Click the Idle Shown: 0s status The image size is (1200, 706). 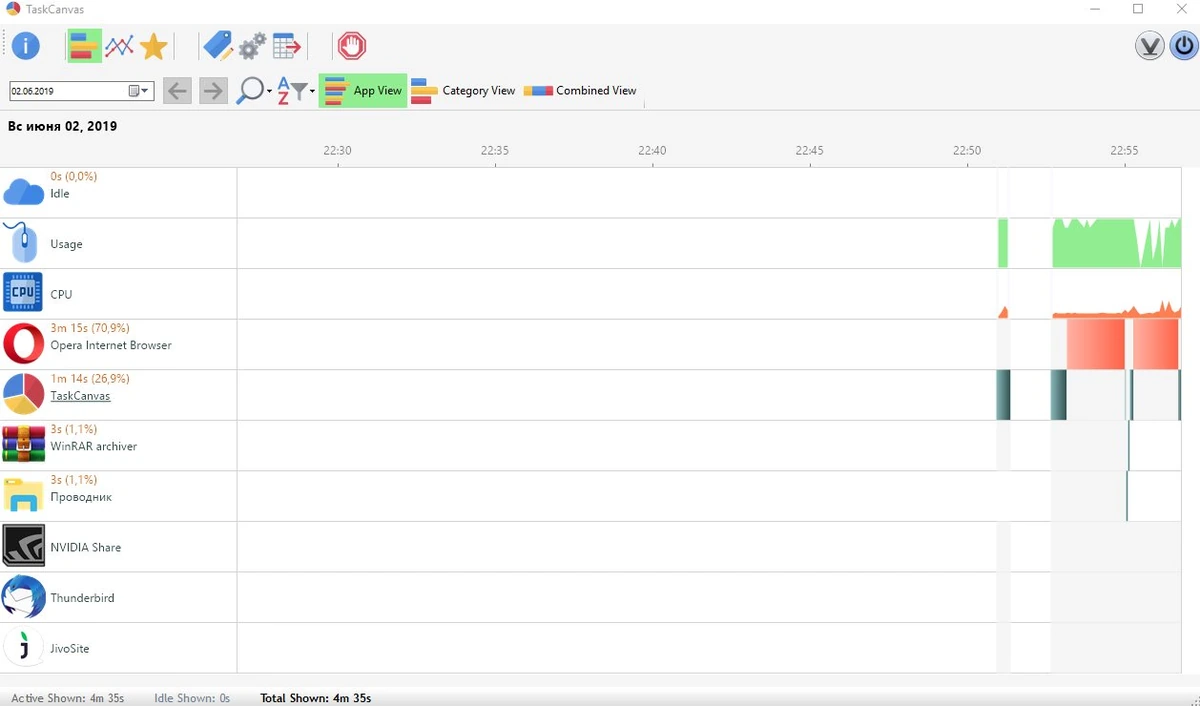192,698
